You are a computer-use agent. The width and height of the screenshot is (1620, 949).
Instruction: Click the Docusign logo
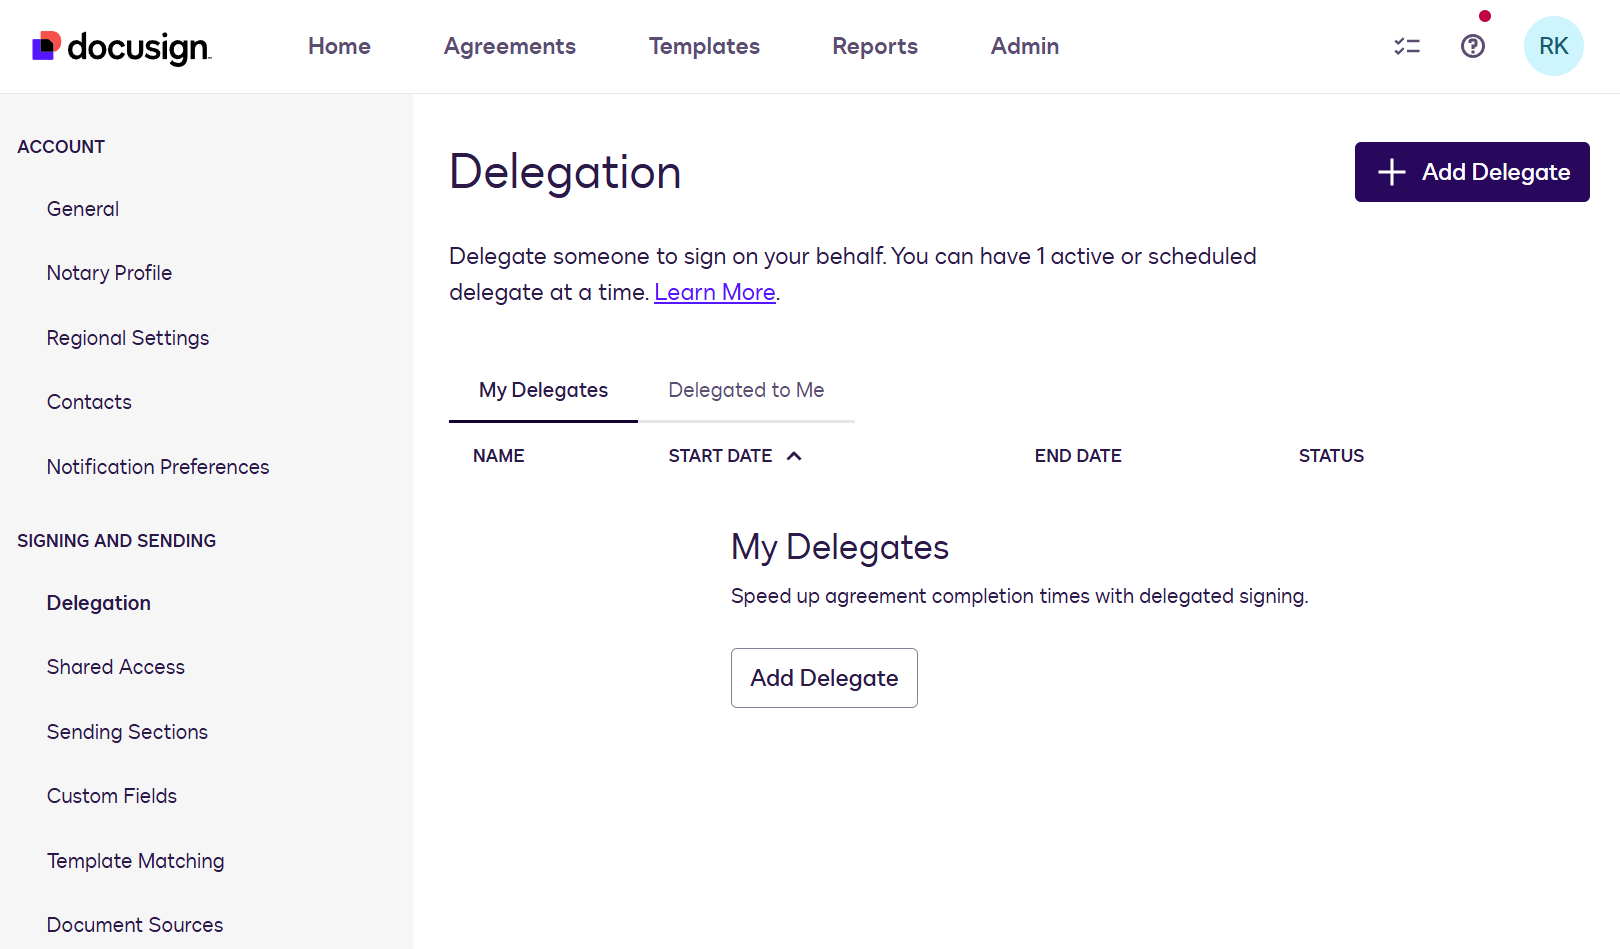(x=121, y=47)
